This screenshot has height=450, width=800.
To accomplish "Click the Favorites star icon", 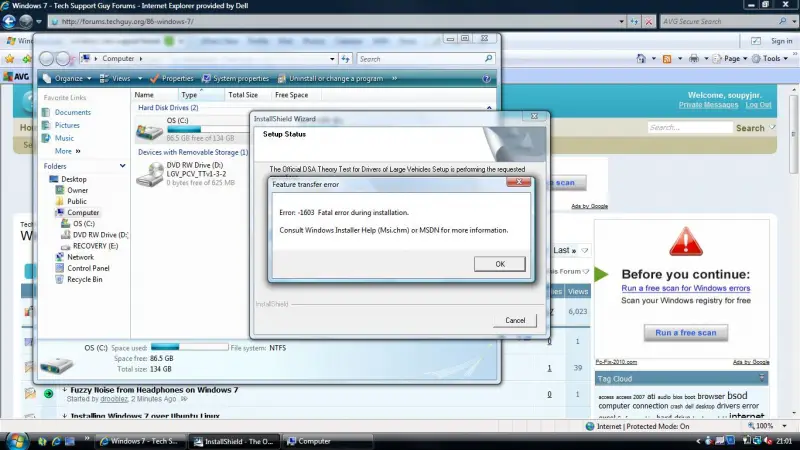I will point(9,59).
